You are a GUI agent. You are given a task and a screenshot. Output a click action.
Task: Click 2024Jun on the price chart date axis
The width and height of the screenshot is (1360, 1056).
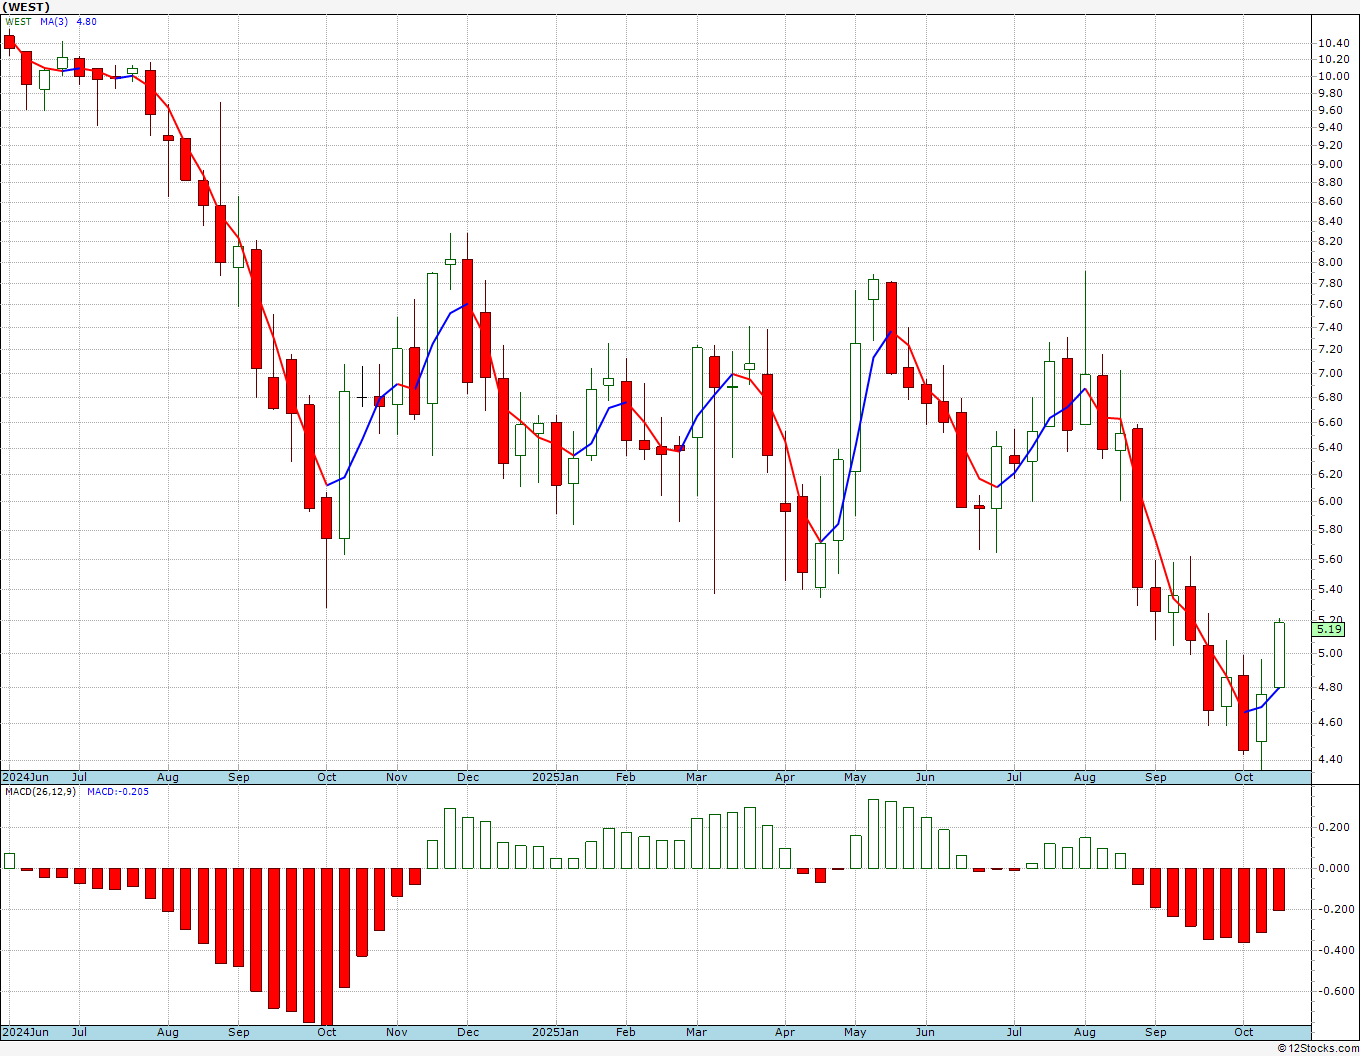25,777
